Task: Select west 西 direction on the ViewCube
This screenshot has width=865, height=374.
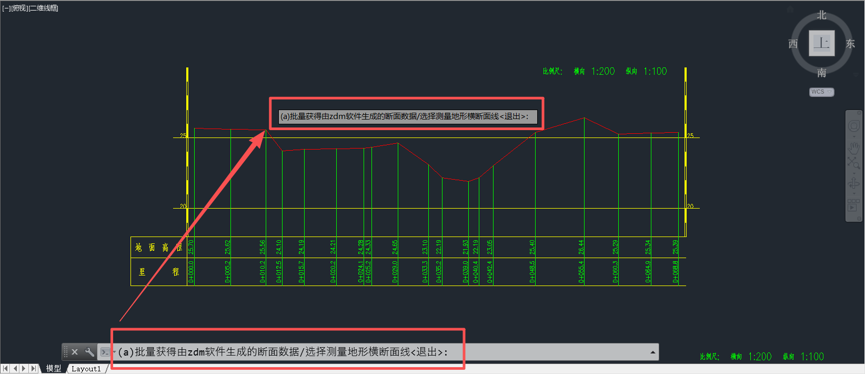Action: coord(793,44)
